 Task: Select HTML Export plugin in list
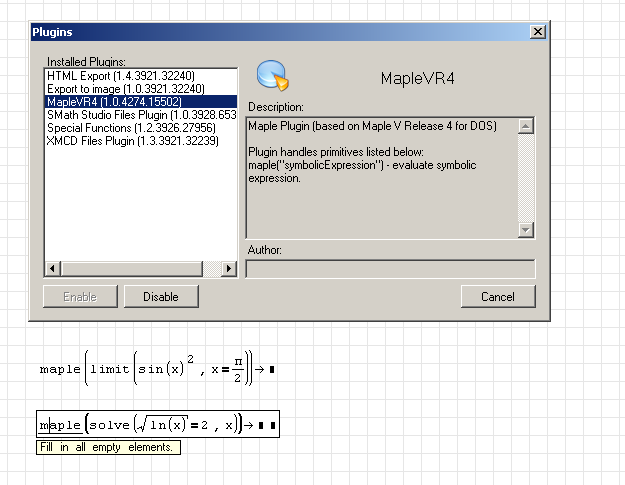(120, 76)
